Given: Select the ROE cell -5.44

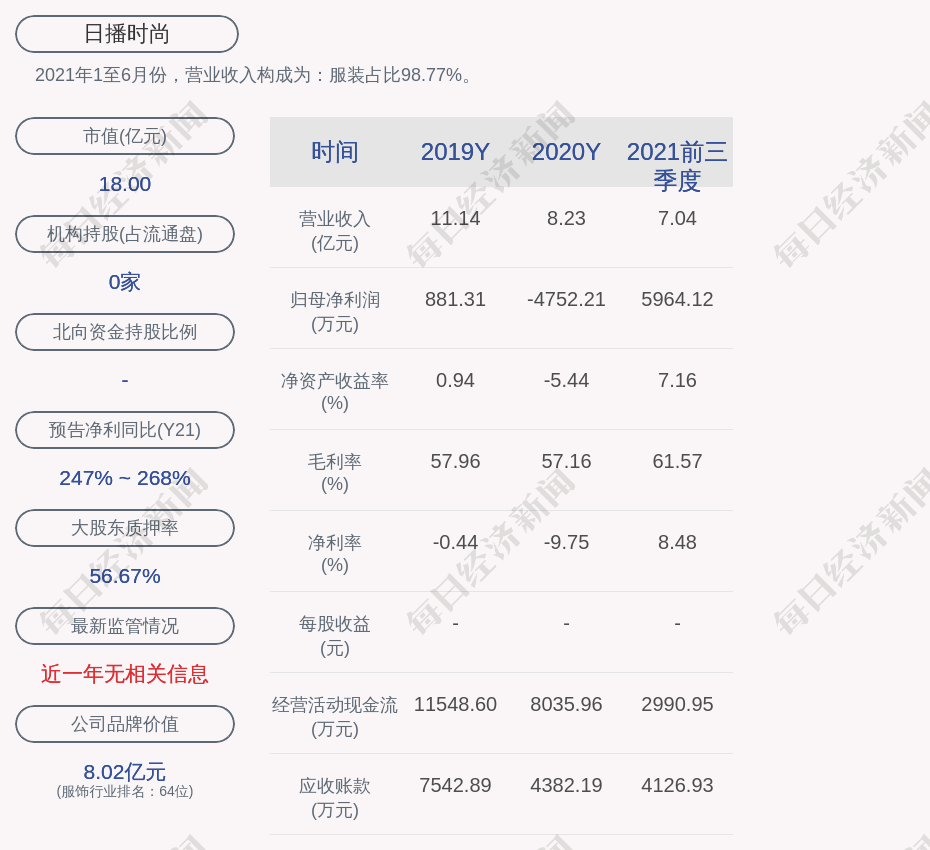Looking at the screenshot, I should 566,380.
